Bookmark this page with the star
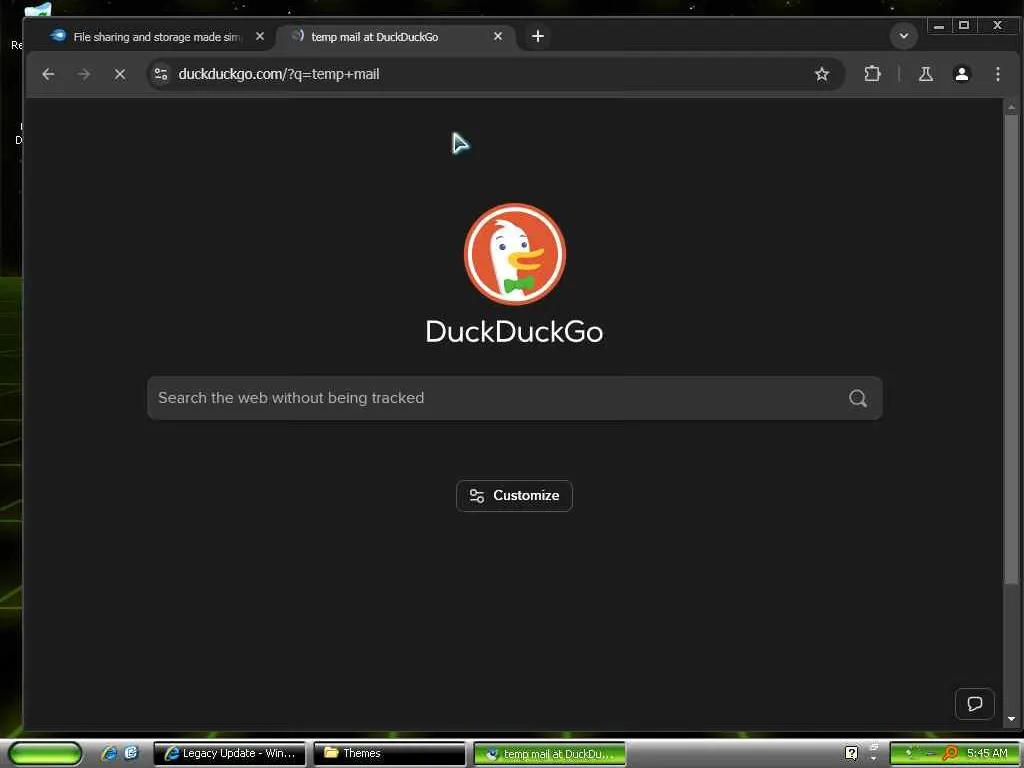 click(822, 74)
